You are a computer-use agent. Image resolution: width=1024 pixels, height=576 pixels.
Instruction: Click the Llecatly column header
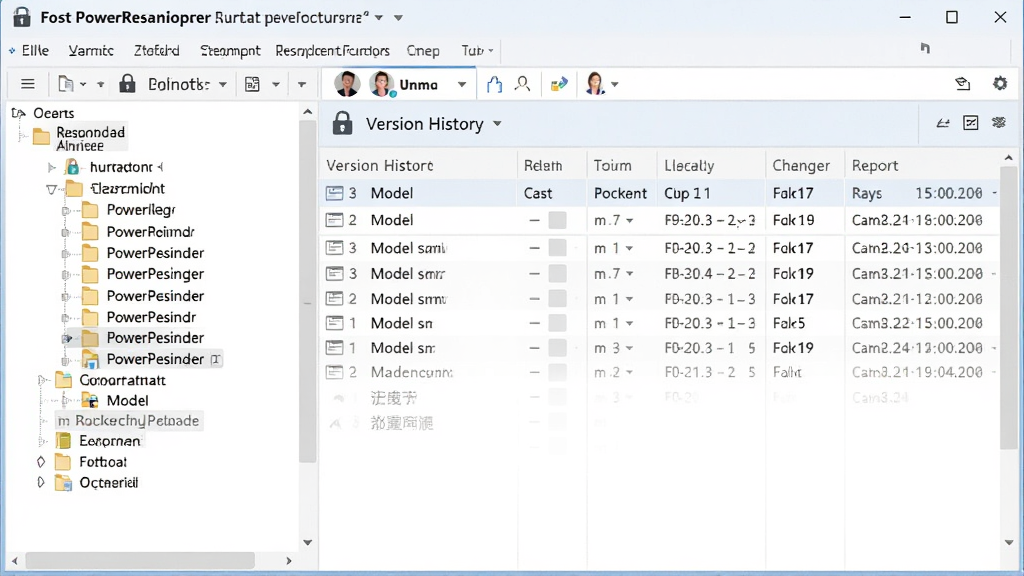coord(689,166)
